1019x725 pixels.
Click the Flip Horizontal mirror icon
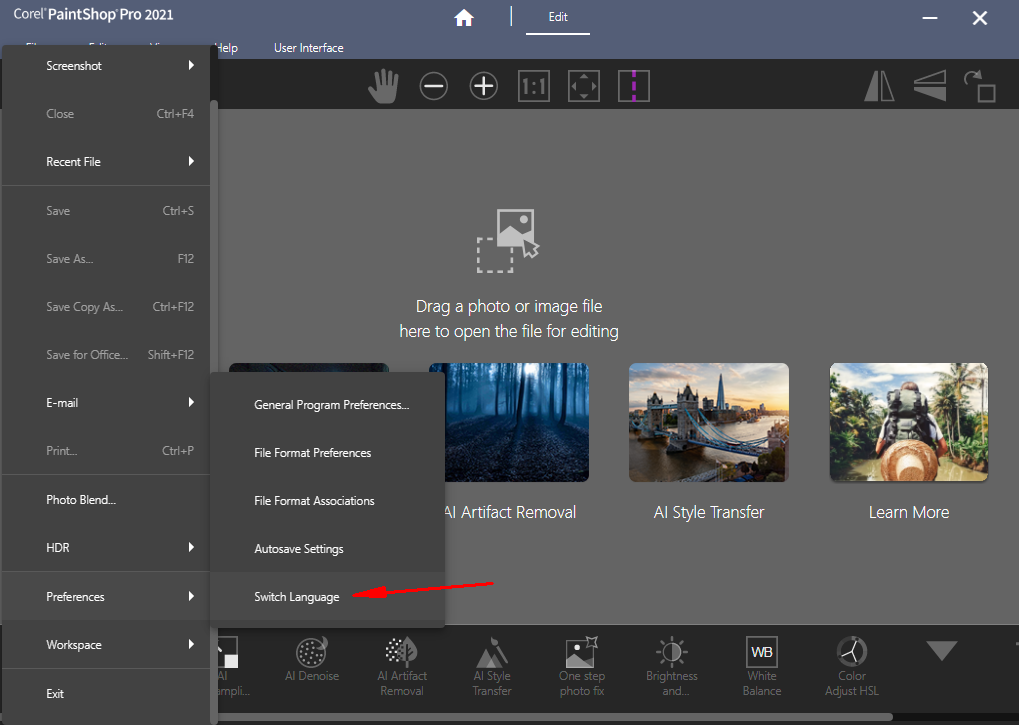click(x=879, y=86)
